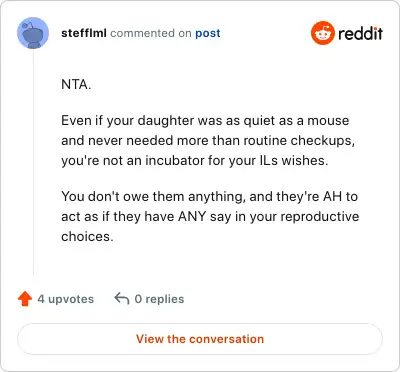This screenshot has width=400, height=372.
Task: Follow the blue "post" link
Action: coord(208,33)
